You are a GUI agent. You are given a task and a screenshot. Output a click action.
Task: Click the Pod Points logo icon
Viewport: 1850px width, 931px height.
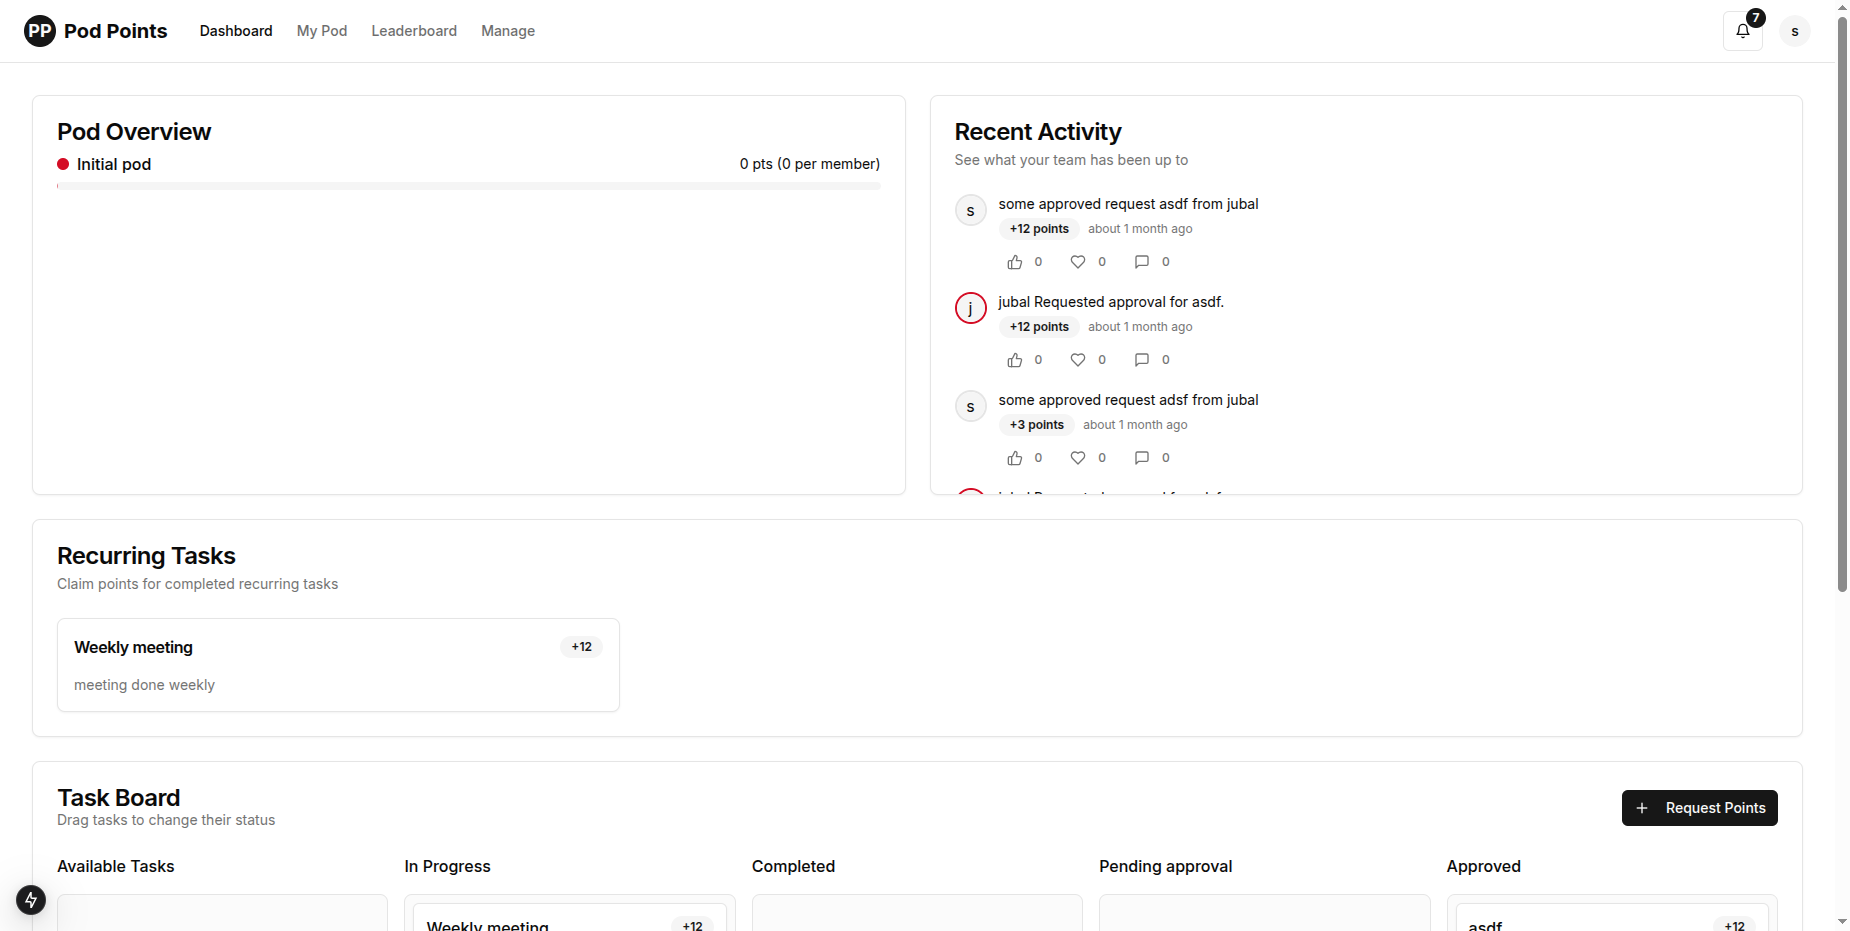[x=40, y=31]
